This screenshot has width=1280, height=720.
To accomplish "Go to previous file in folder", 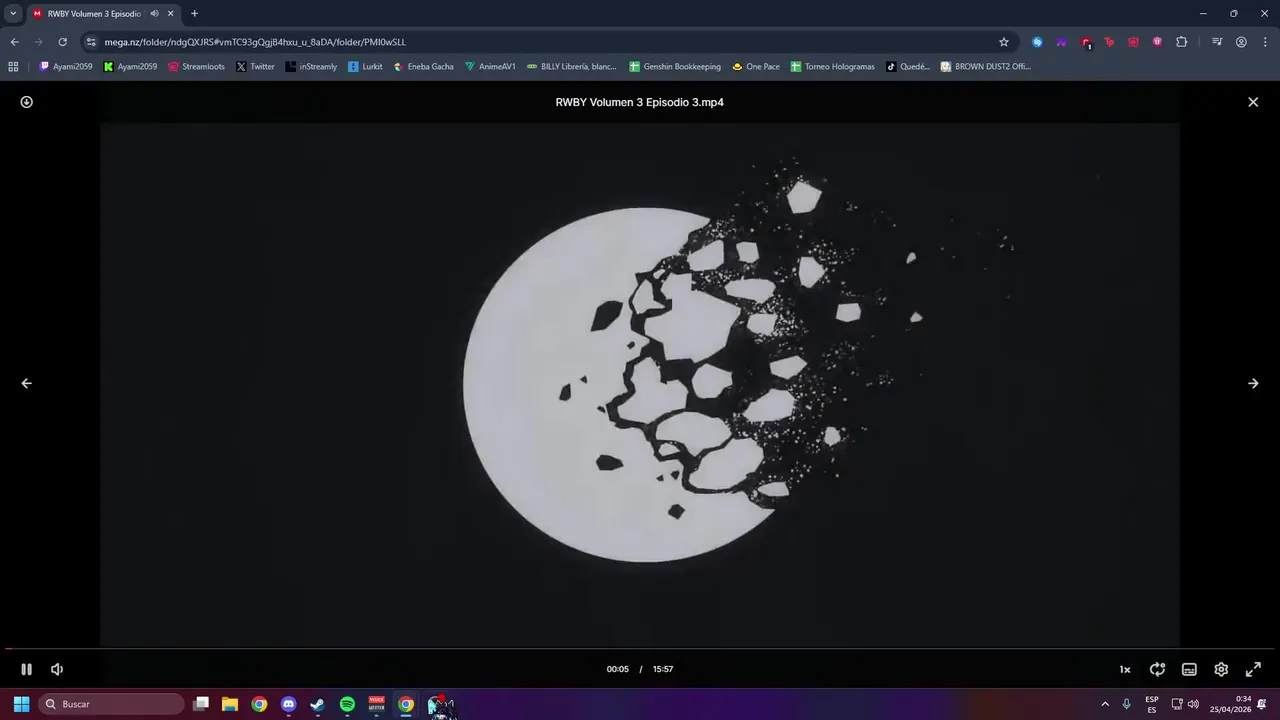I will [27, 383].
